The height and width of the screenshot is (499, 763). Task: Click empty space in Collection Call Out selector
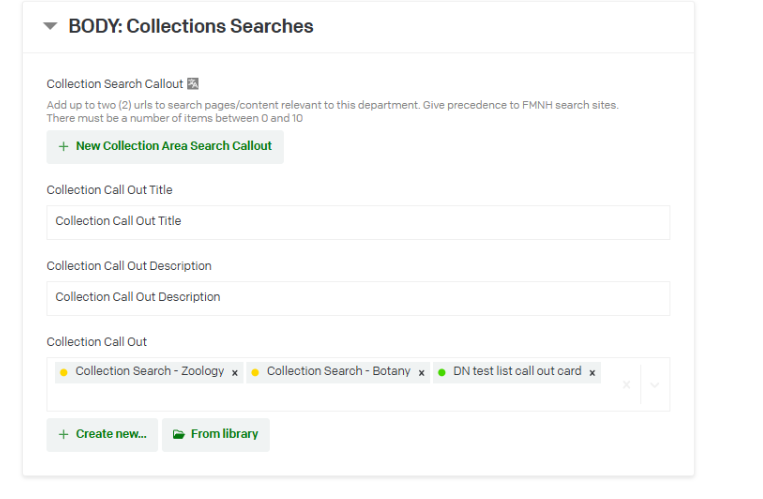[330, 397]
